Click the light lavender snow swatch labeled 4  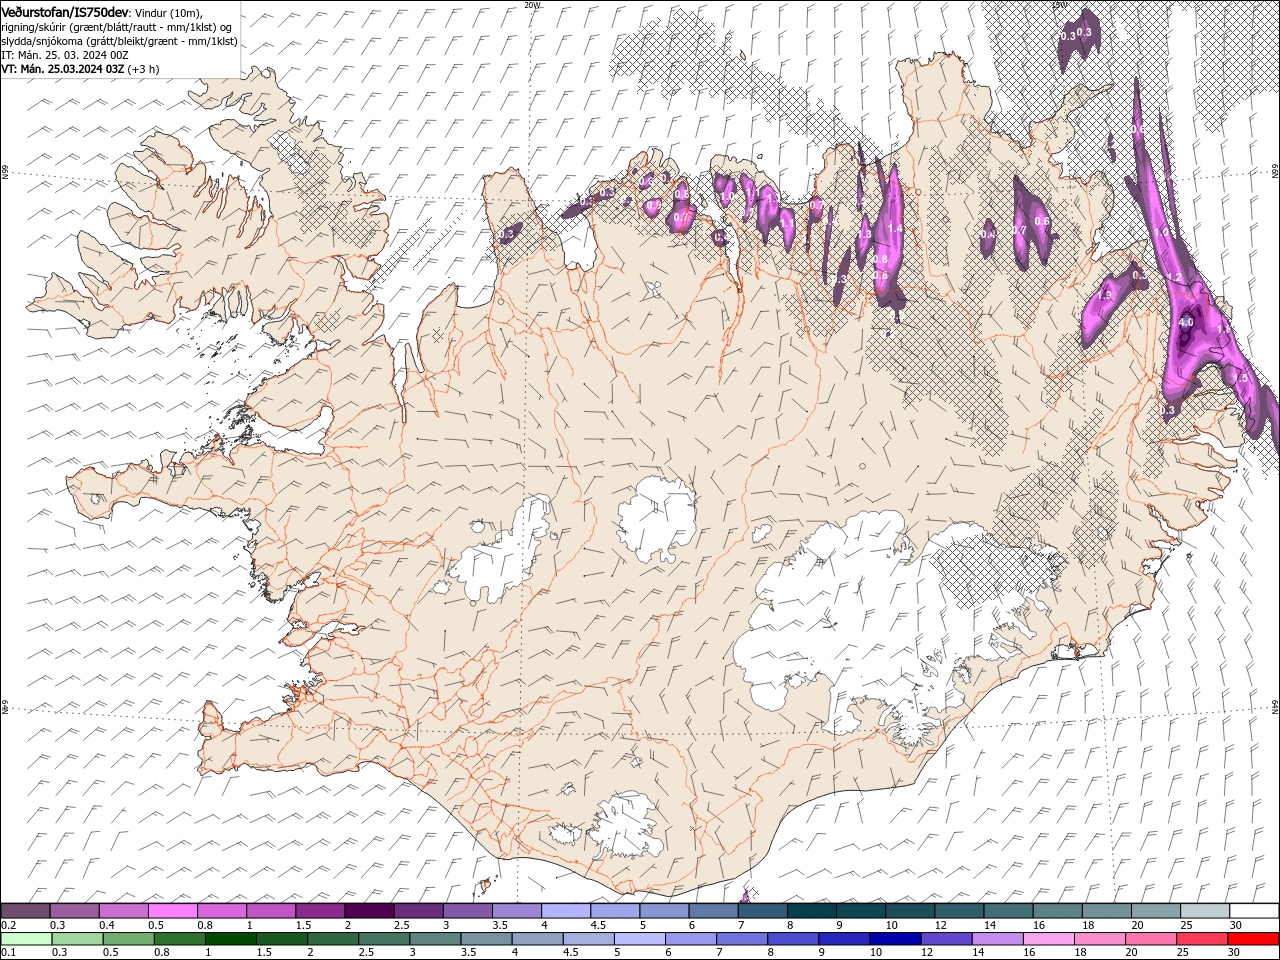566,910
